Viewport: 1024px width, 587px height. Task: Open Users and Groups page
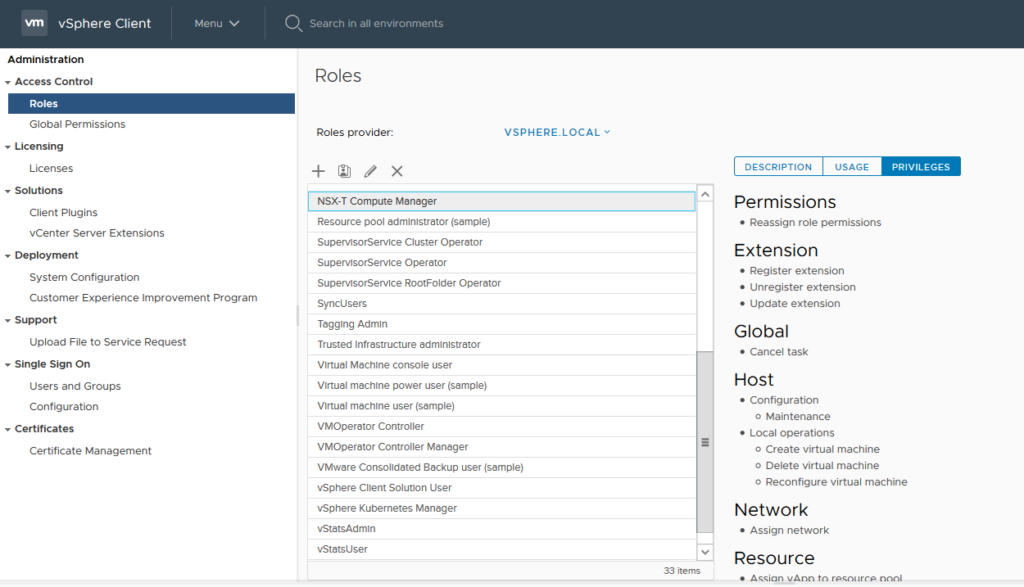(x=75, y=386)
